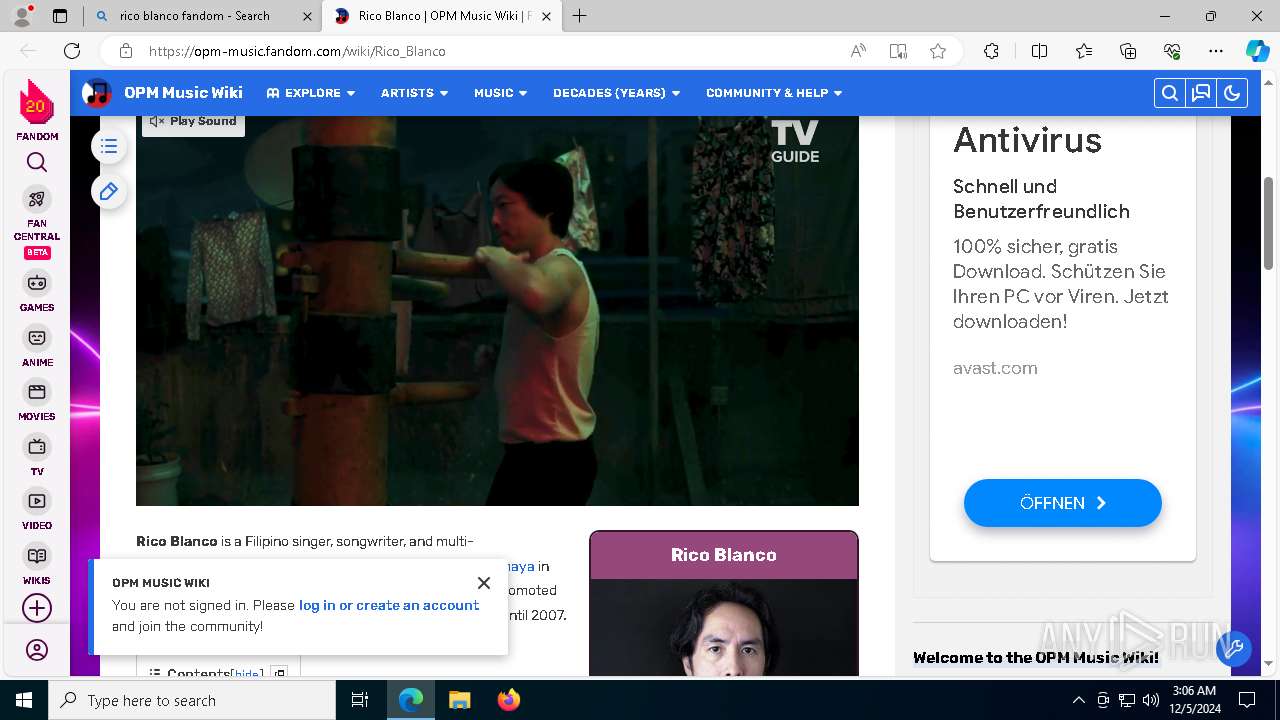Open the browser Extensions icon

991,51
